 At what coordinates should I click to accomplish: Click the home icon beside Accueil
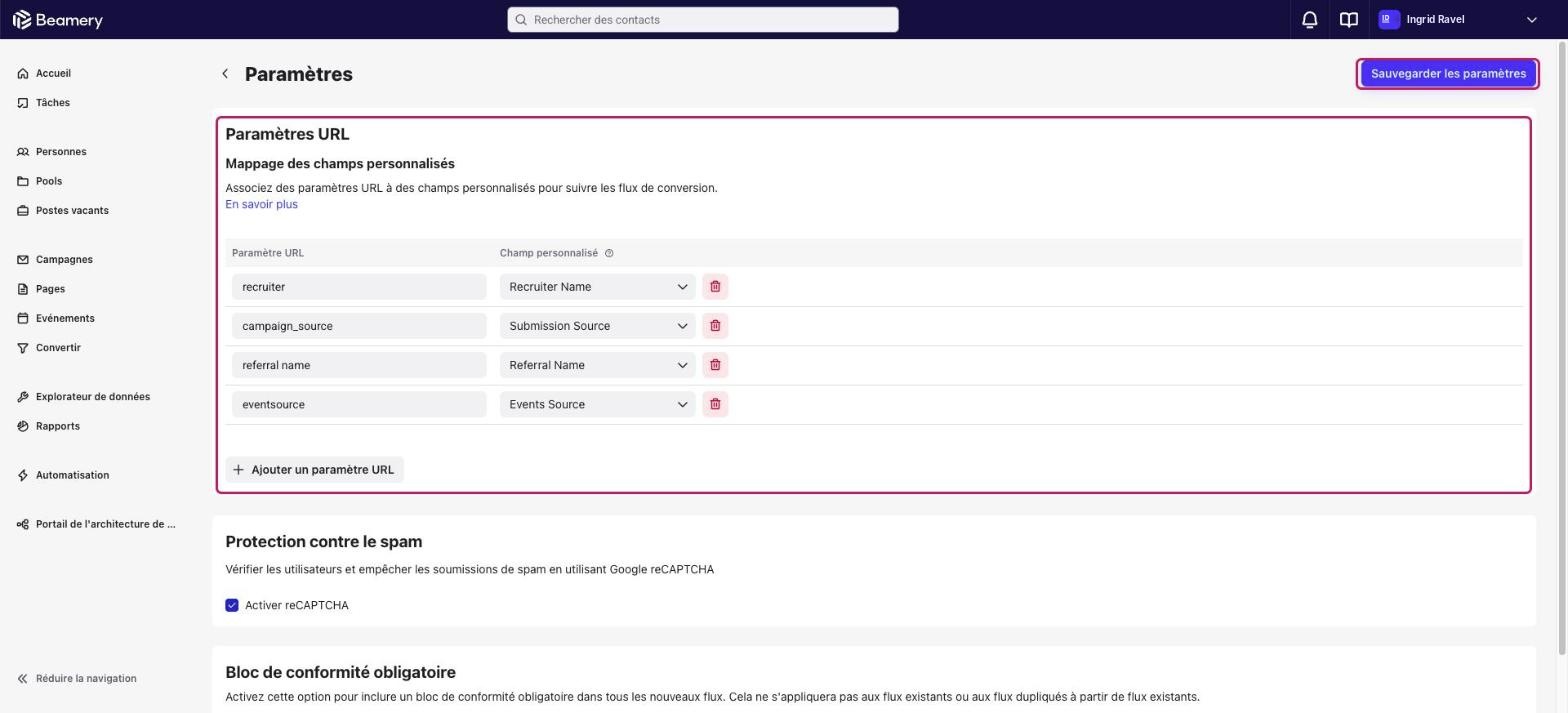pyautogui.click(x=23, y=74)
